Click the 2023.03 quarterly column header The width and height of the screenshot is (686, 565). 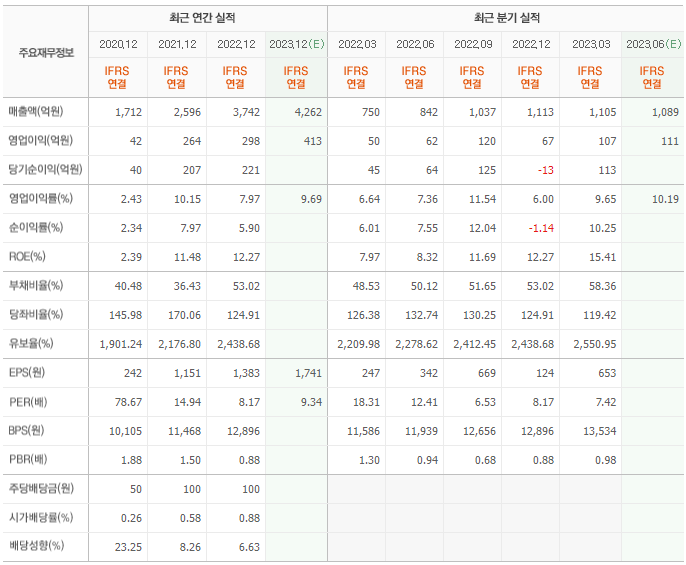(591, 44)
